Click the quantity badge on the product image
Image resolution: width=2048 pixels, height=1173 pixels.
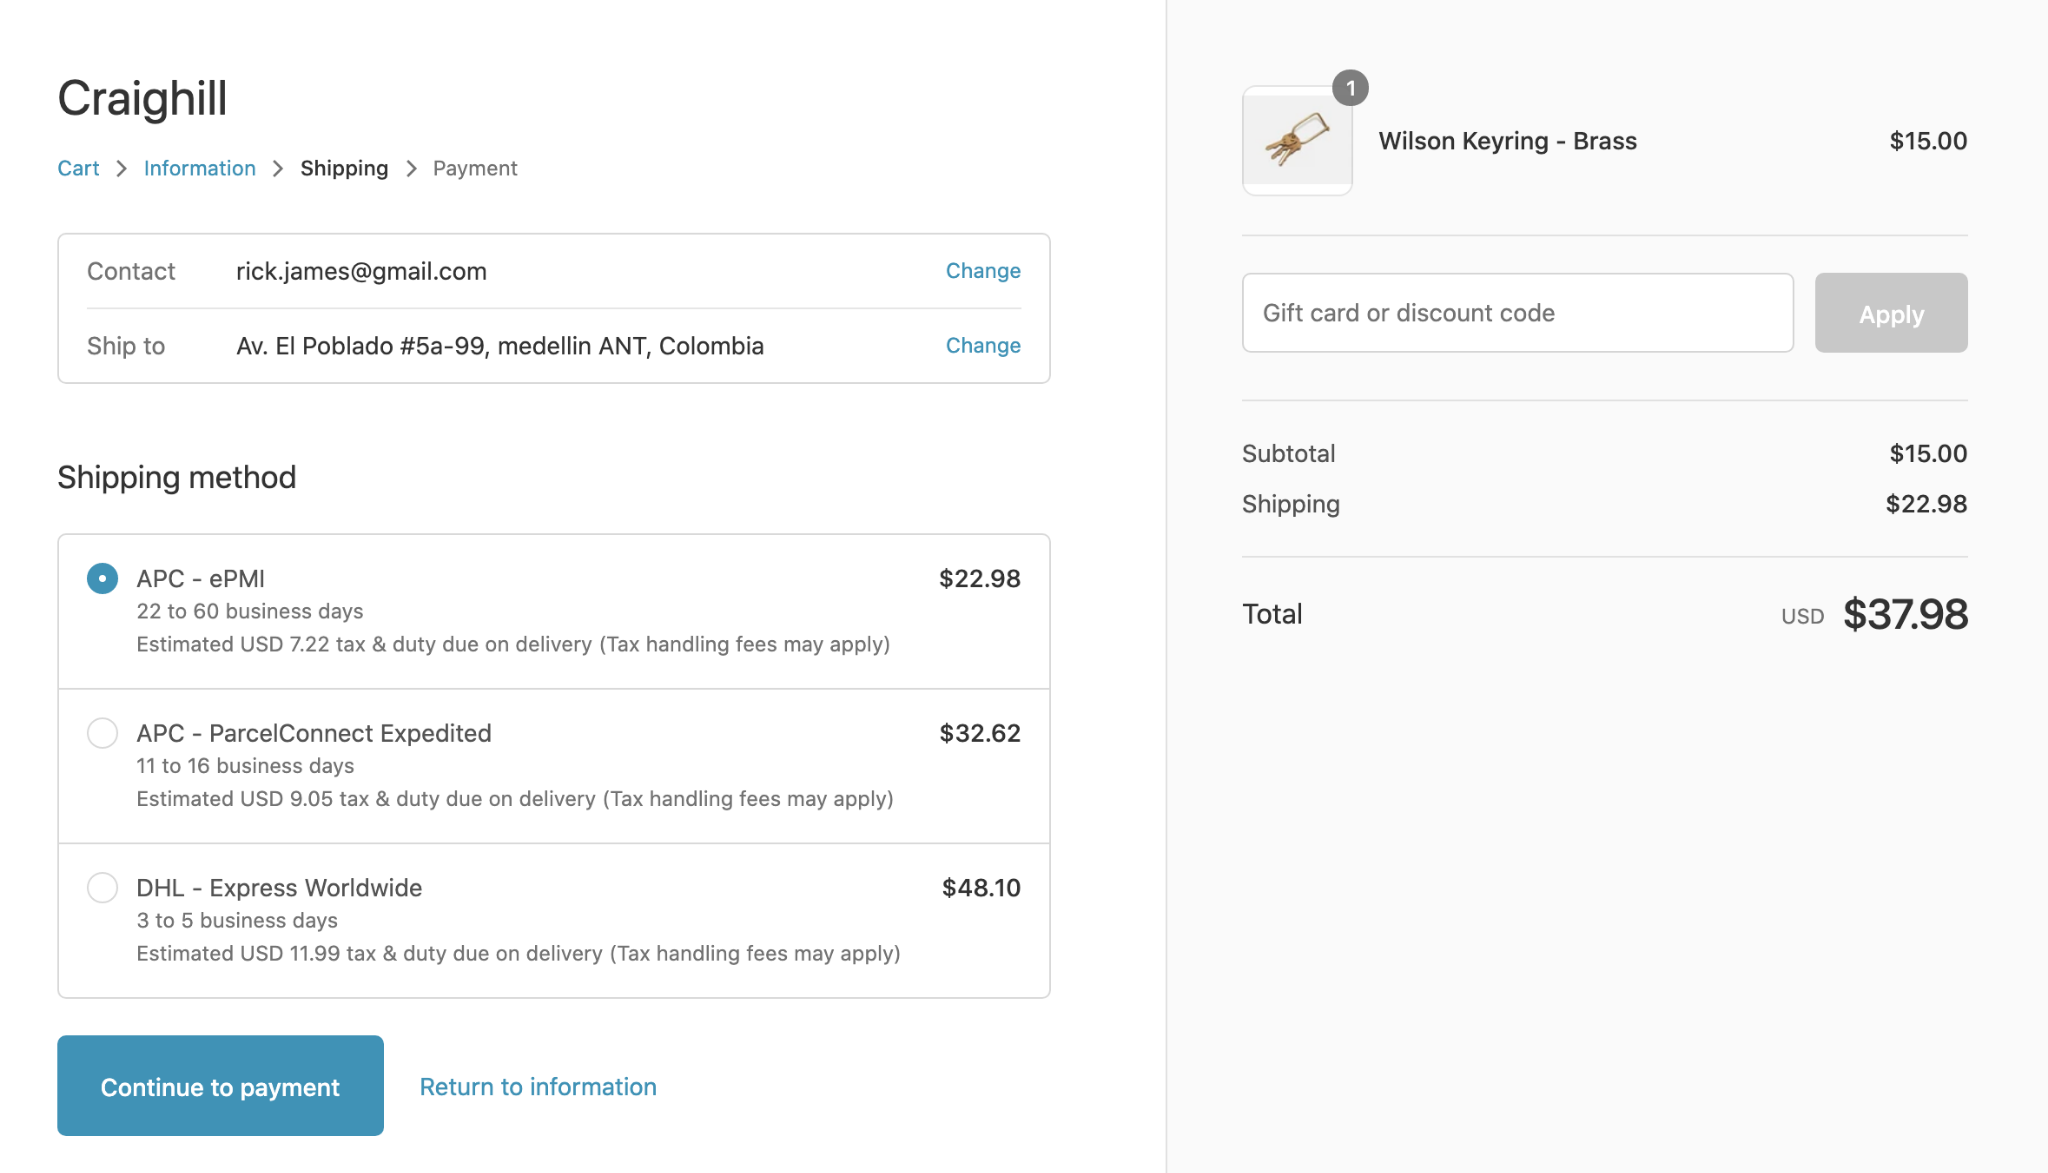(x=1350, y=88)
